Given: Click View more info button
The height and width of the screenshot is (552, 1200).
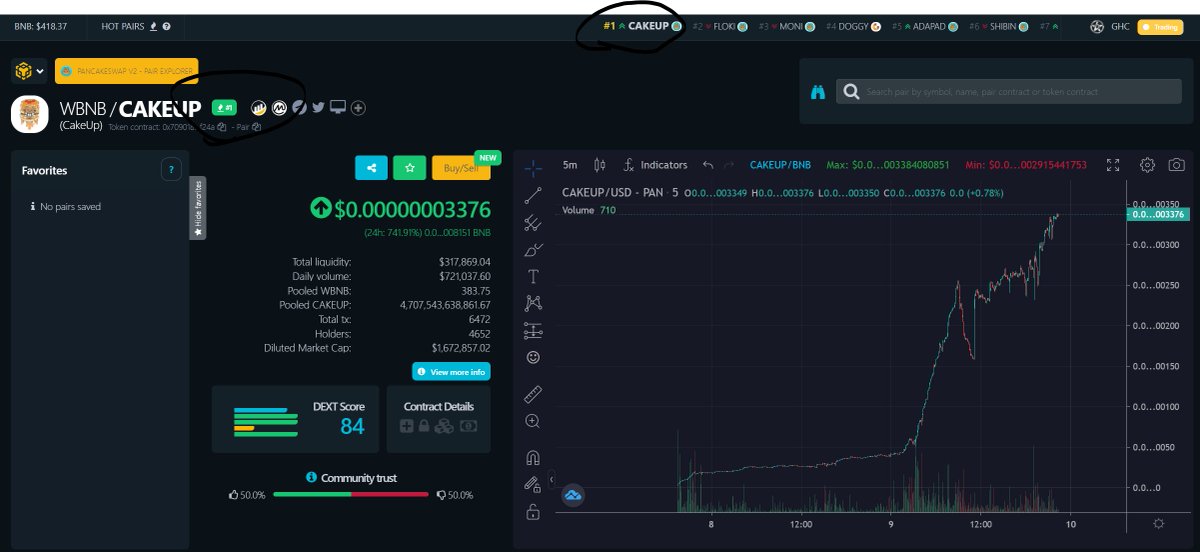Looking at the screenshot, I should click(451, 372).
